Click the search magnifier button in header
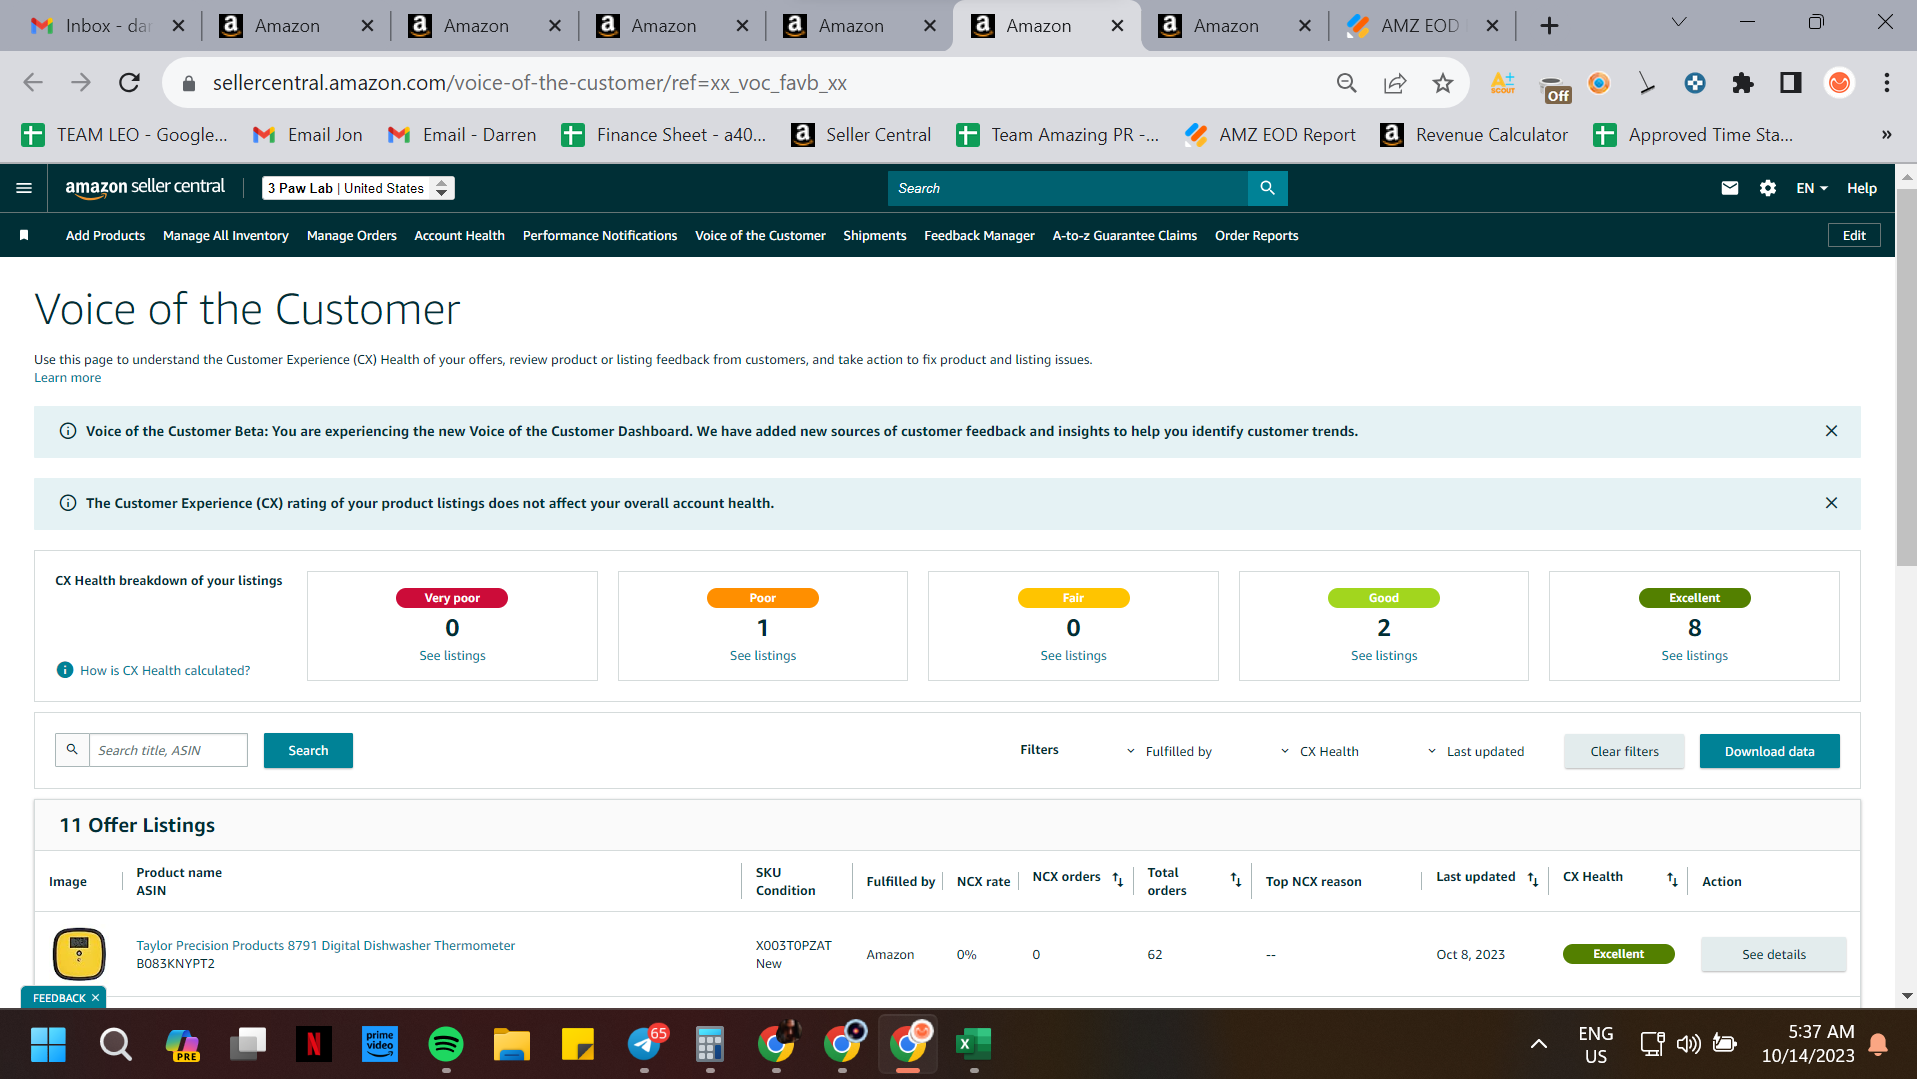The width and height of the screenshot is (1917, 1079). click(1267, 188)
